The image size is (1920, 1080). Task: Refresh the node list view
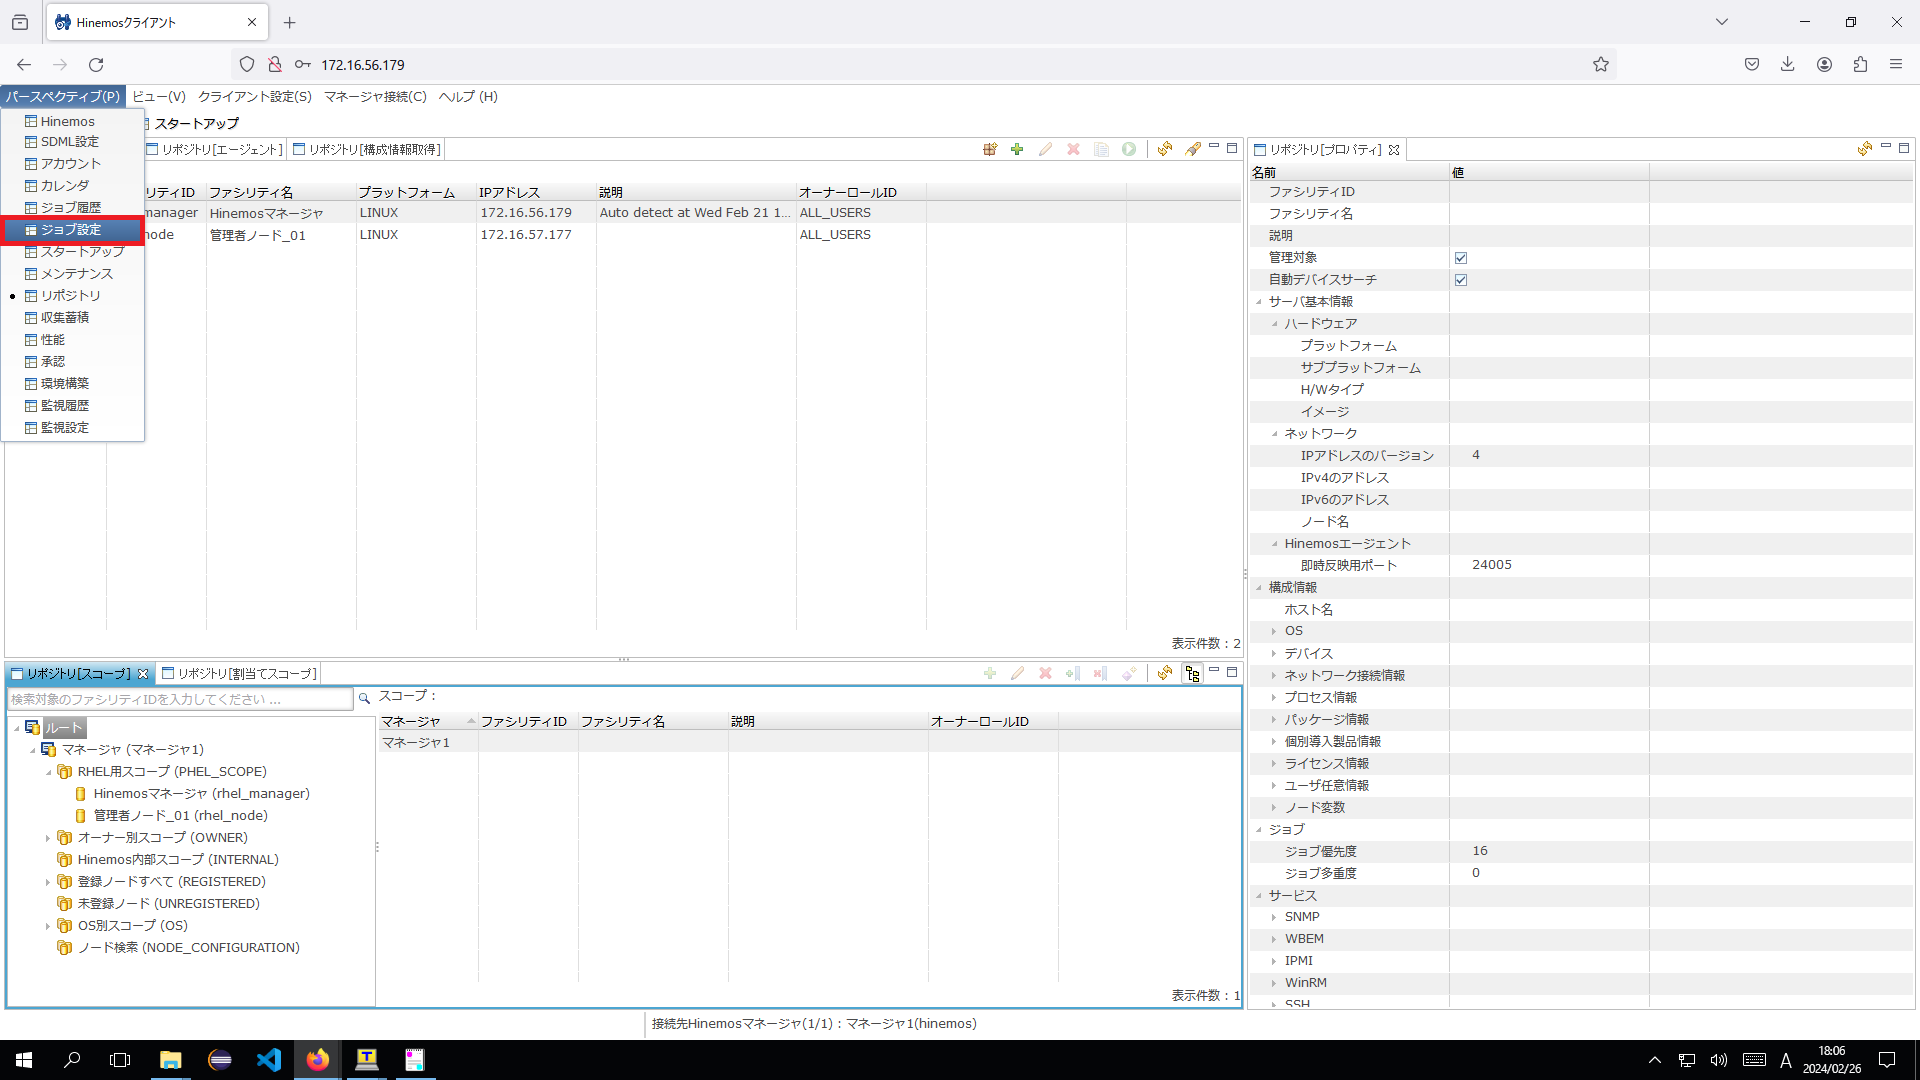1165,149
